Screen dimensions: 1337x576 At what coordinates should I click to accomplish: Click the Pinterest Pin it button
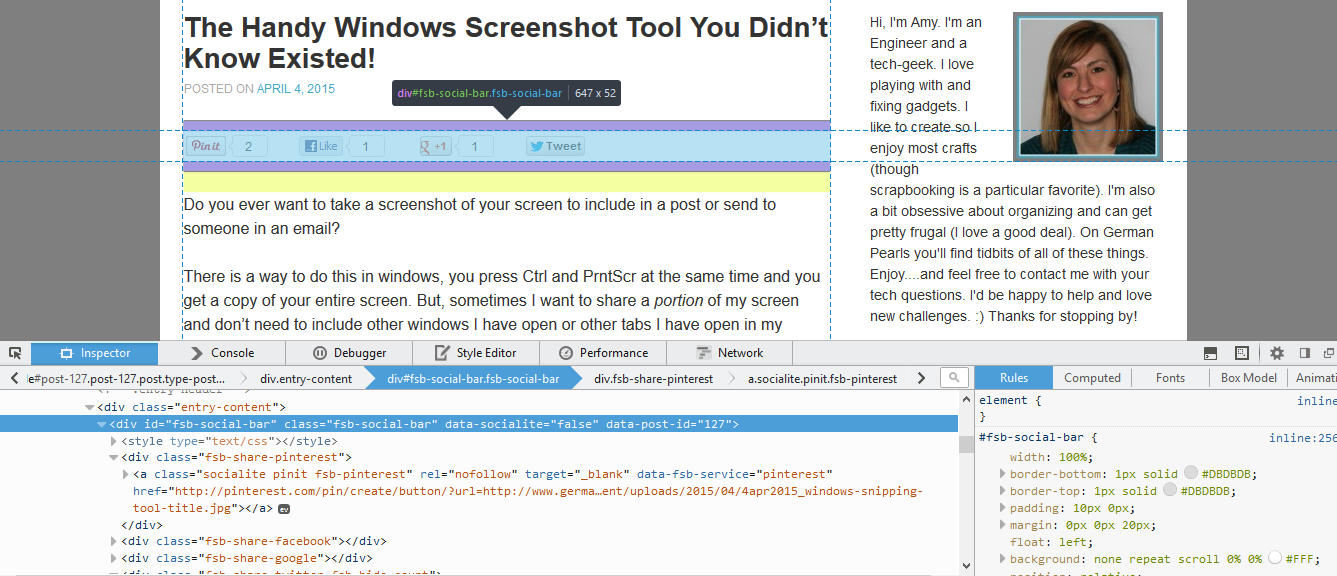point(206,146)
